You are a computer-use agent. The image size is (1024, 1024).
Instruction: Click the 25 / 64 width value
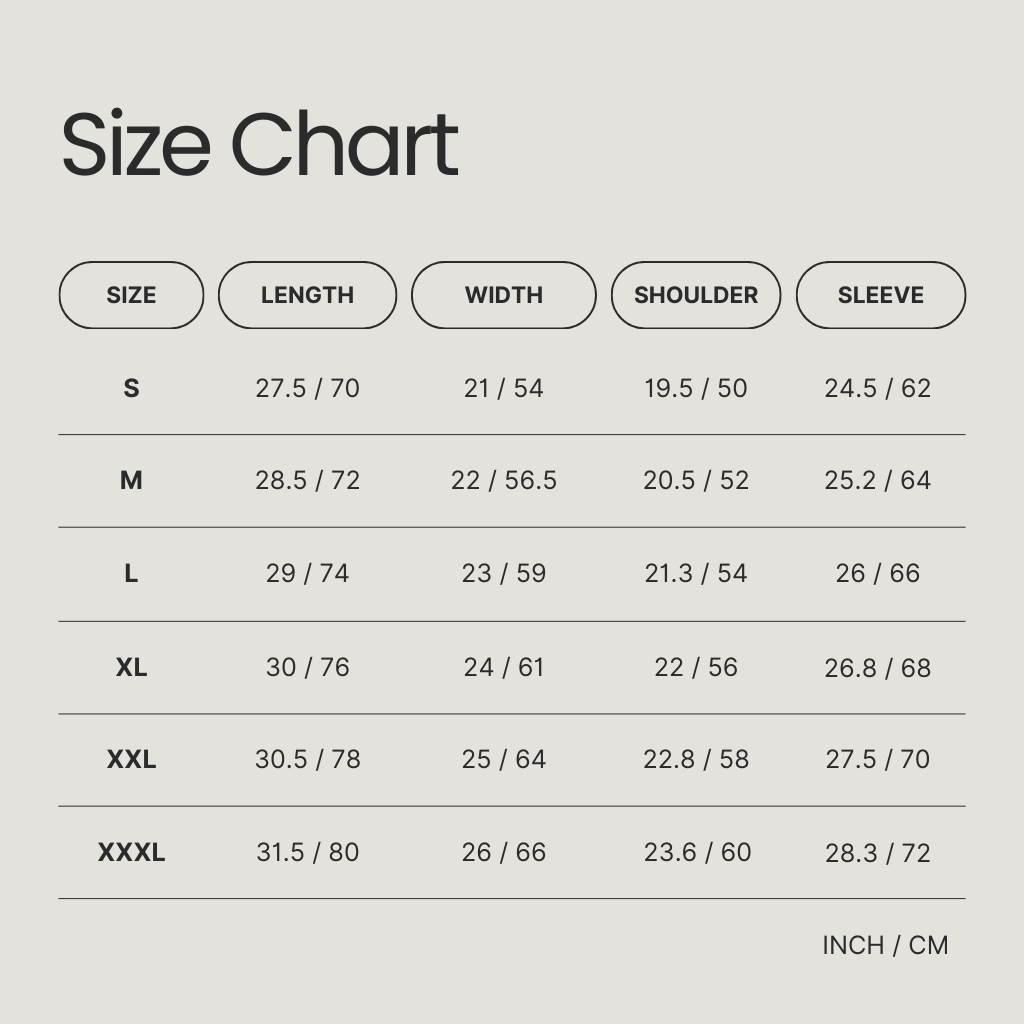pyautogui.click(x=503, y=759)
